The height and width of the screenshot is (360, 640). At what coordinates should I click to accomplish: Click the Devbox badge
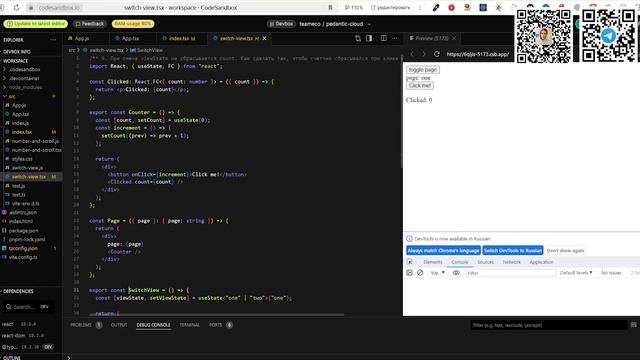click(x=282, y=24)
